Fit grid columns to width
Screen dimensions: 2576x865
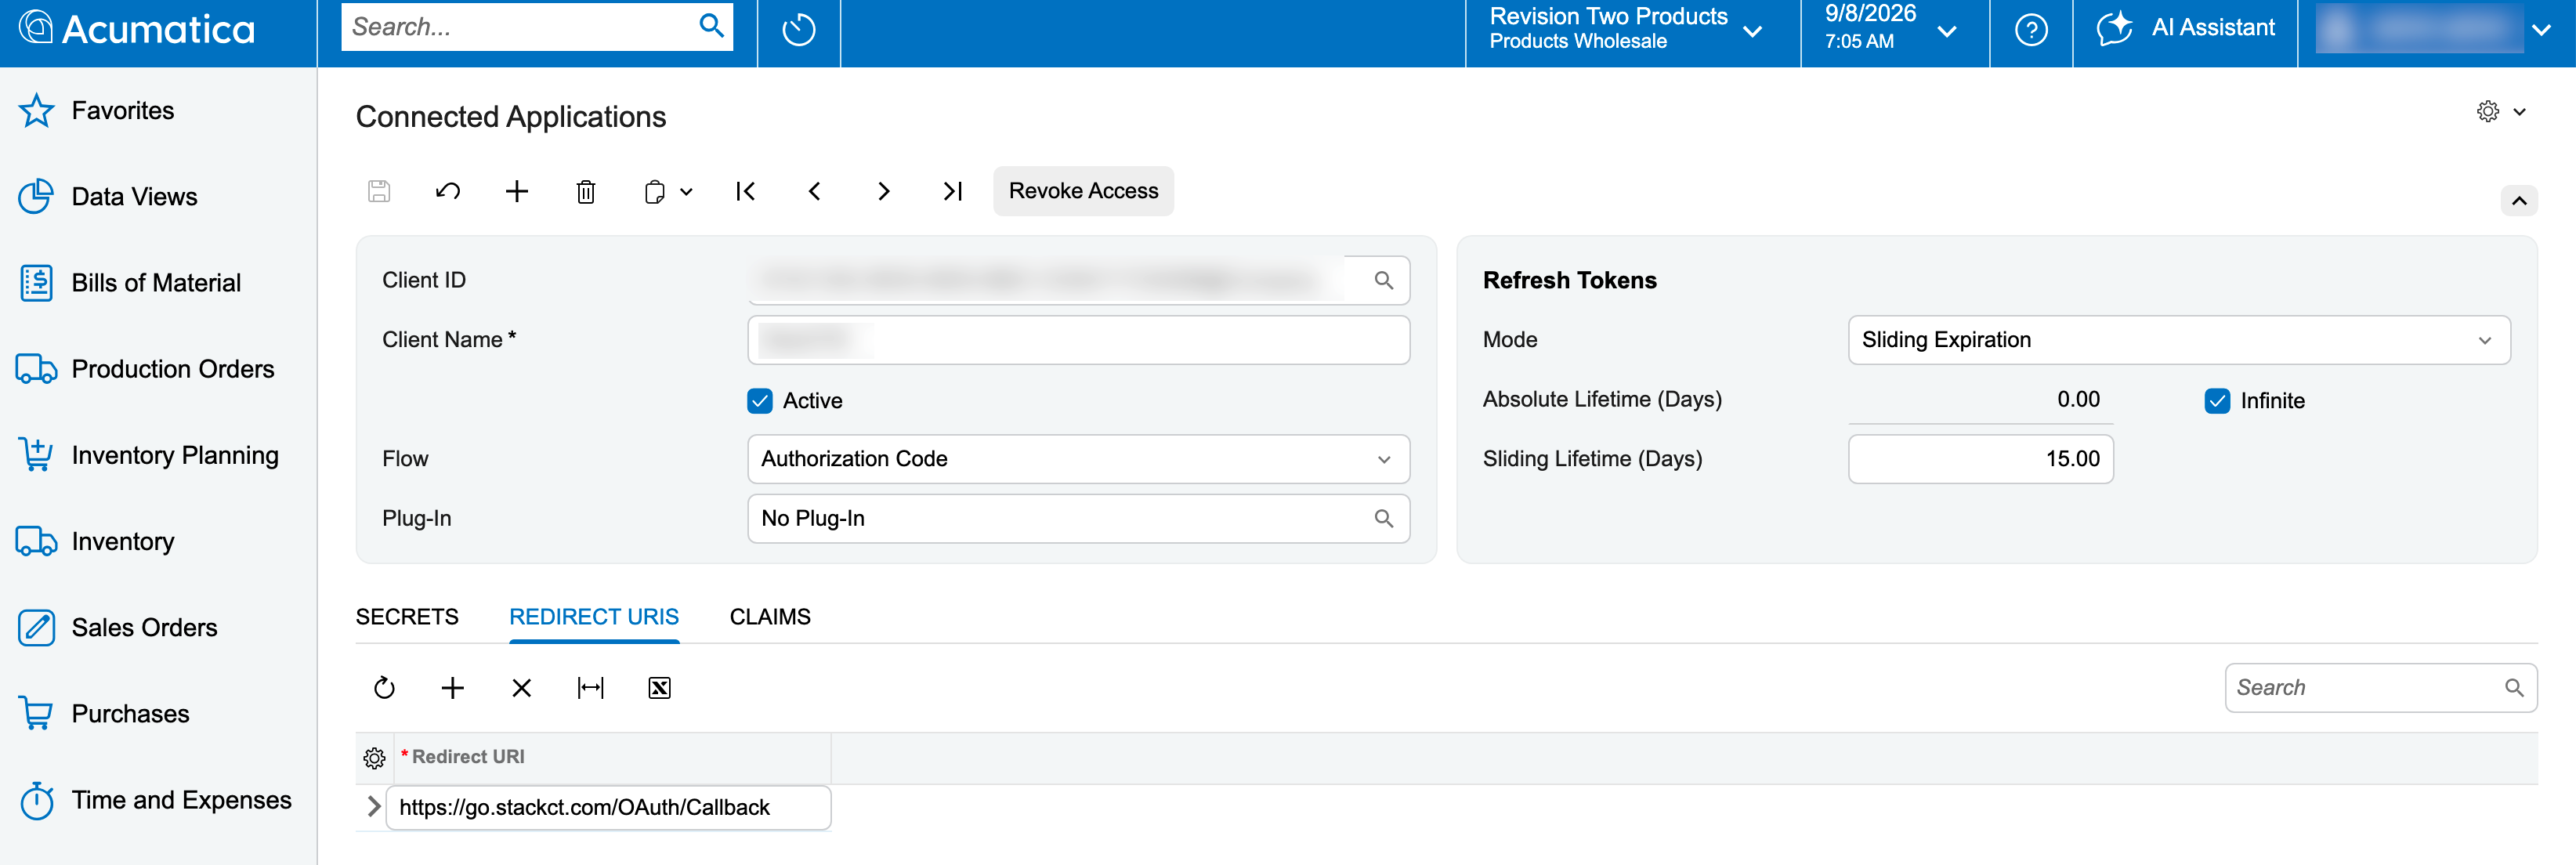click(590, 688)
